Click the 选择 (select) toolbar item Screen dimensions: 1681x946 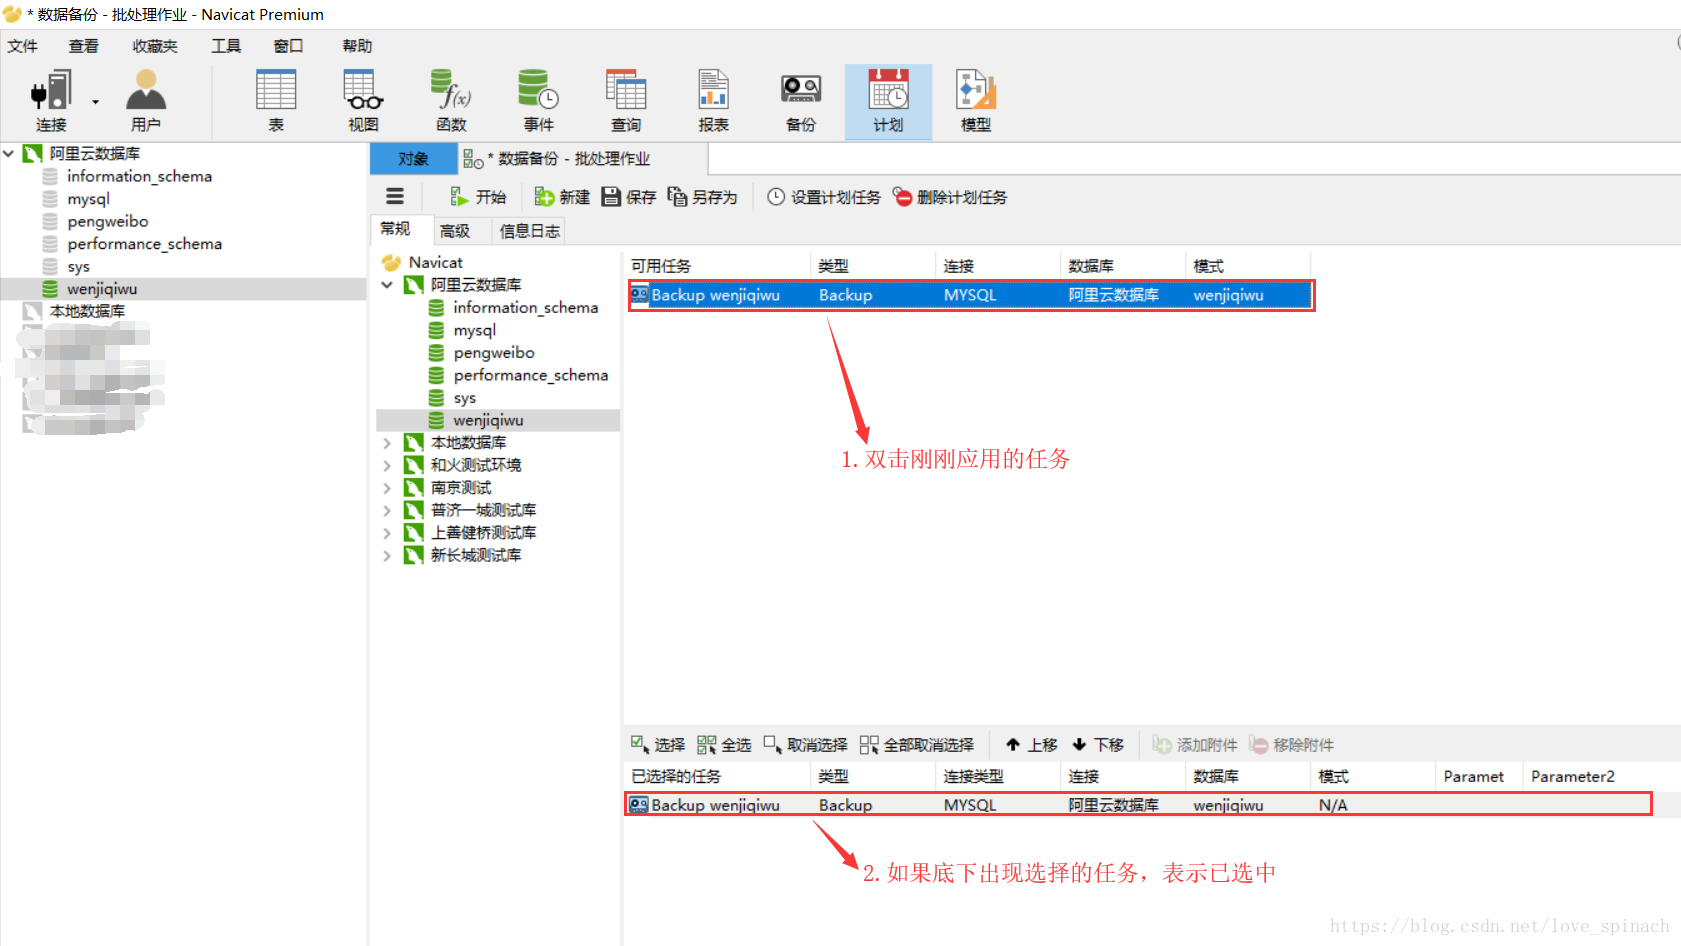(658, 745)
